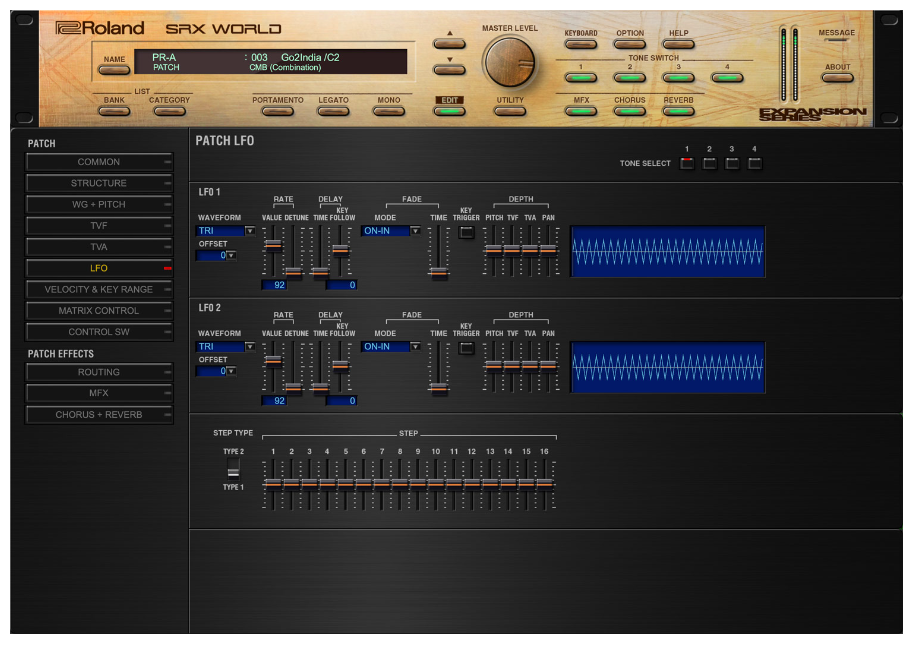Open the STRUCTURE patch page
This screenshot has height=649, width=916.
tap(99, 183)
